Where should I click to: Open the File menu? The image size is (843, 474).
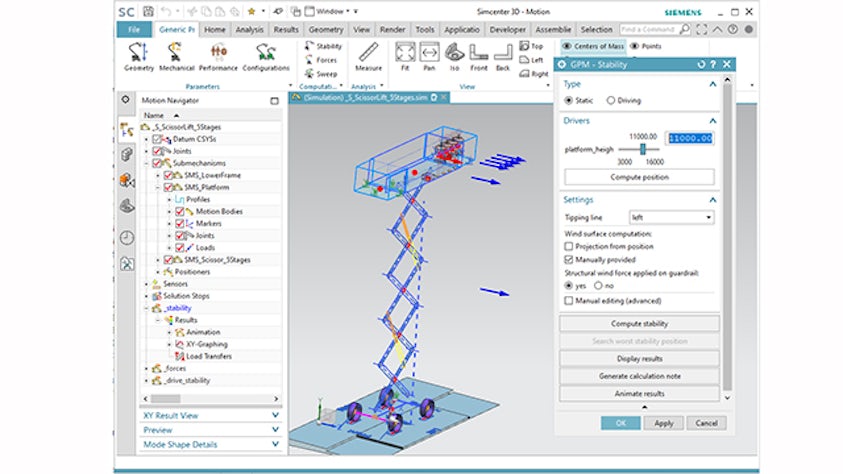[134, 30]
